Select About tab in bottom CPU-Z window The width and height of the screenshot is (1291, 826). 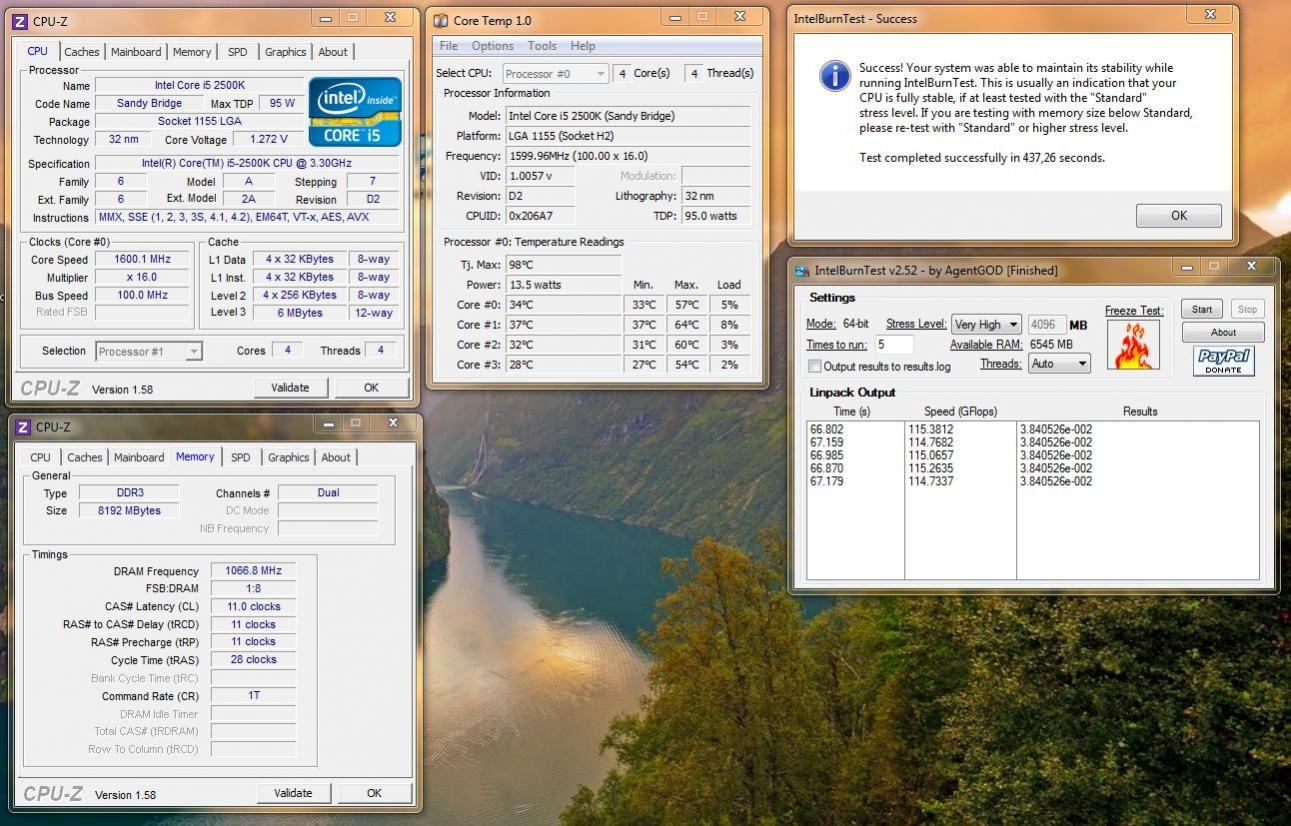[x=336, y=458]
